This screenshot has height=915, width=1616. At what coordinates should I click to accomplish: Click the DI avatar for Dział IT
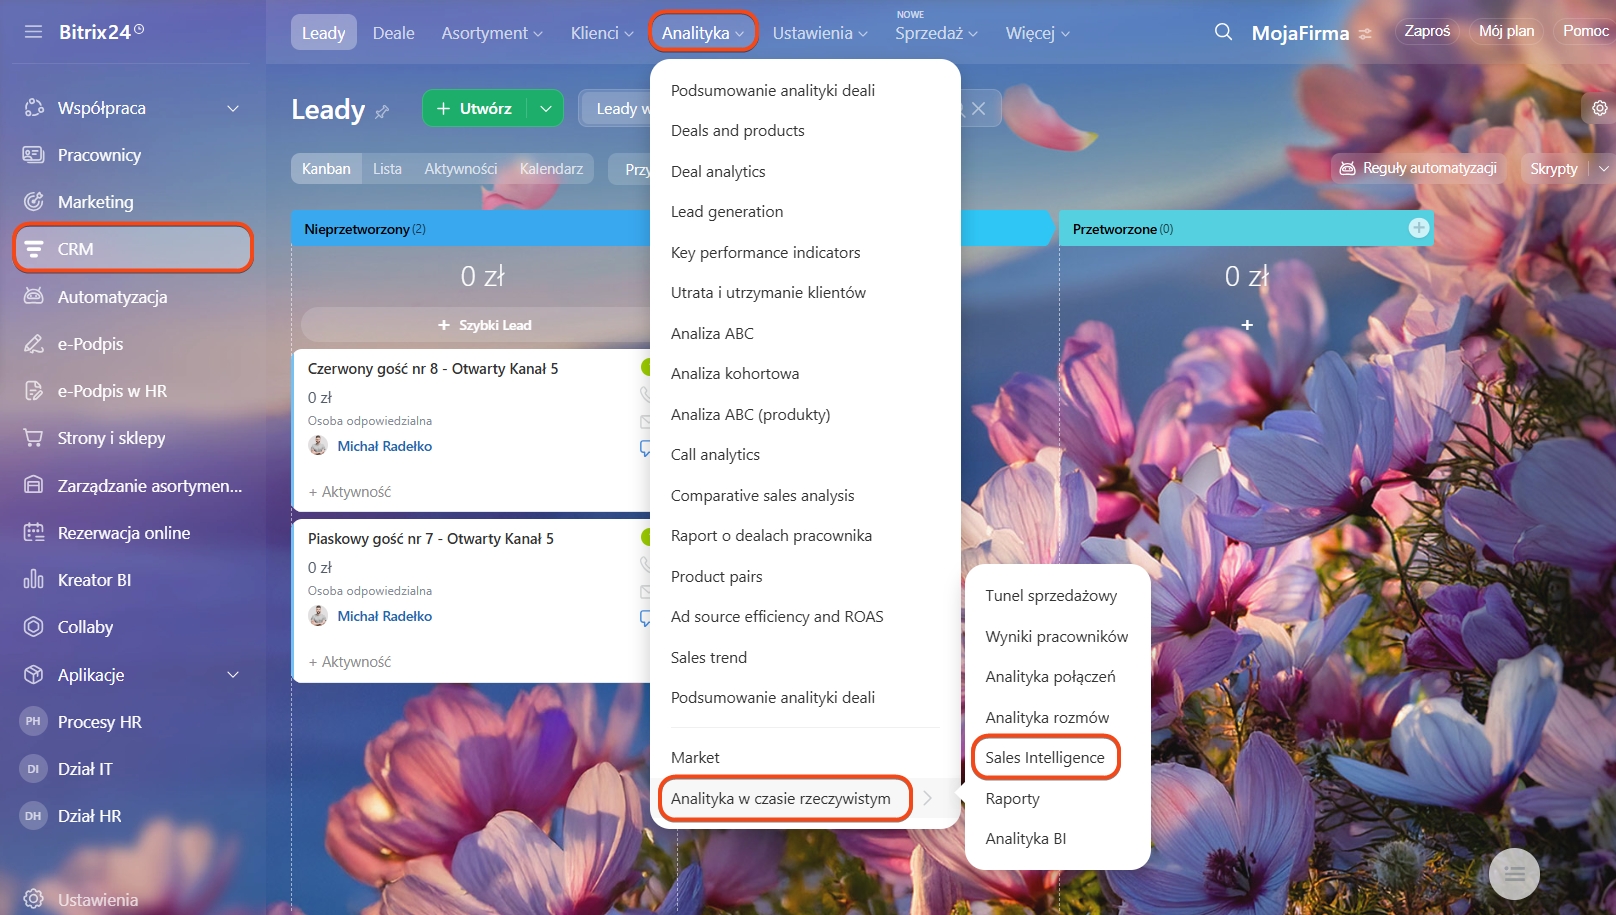(x=33, y=769)
